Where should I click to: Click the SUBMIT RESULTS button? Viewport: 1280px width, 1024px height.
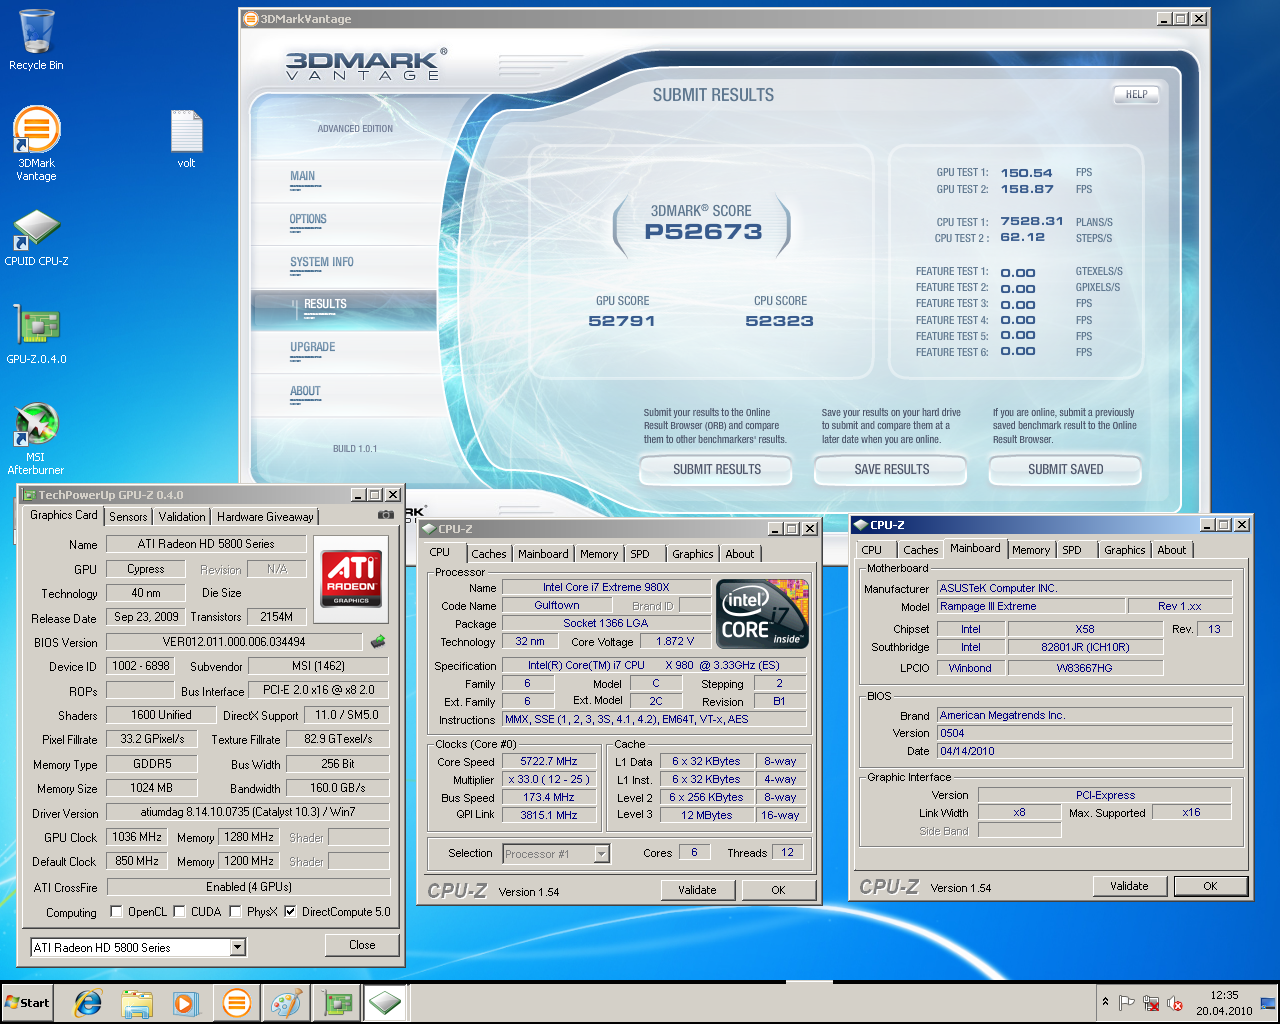click(717, 469)
